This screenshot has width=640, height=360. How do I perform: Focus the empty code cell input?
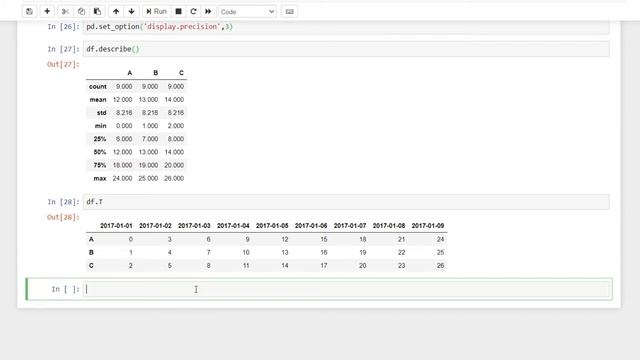[346, 289]
